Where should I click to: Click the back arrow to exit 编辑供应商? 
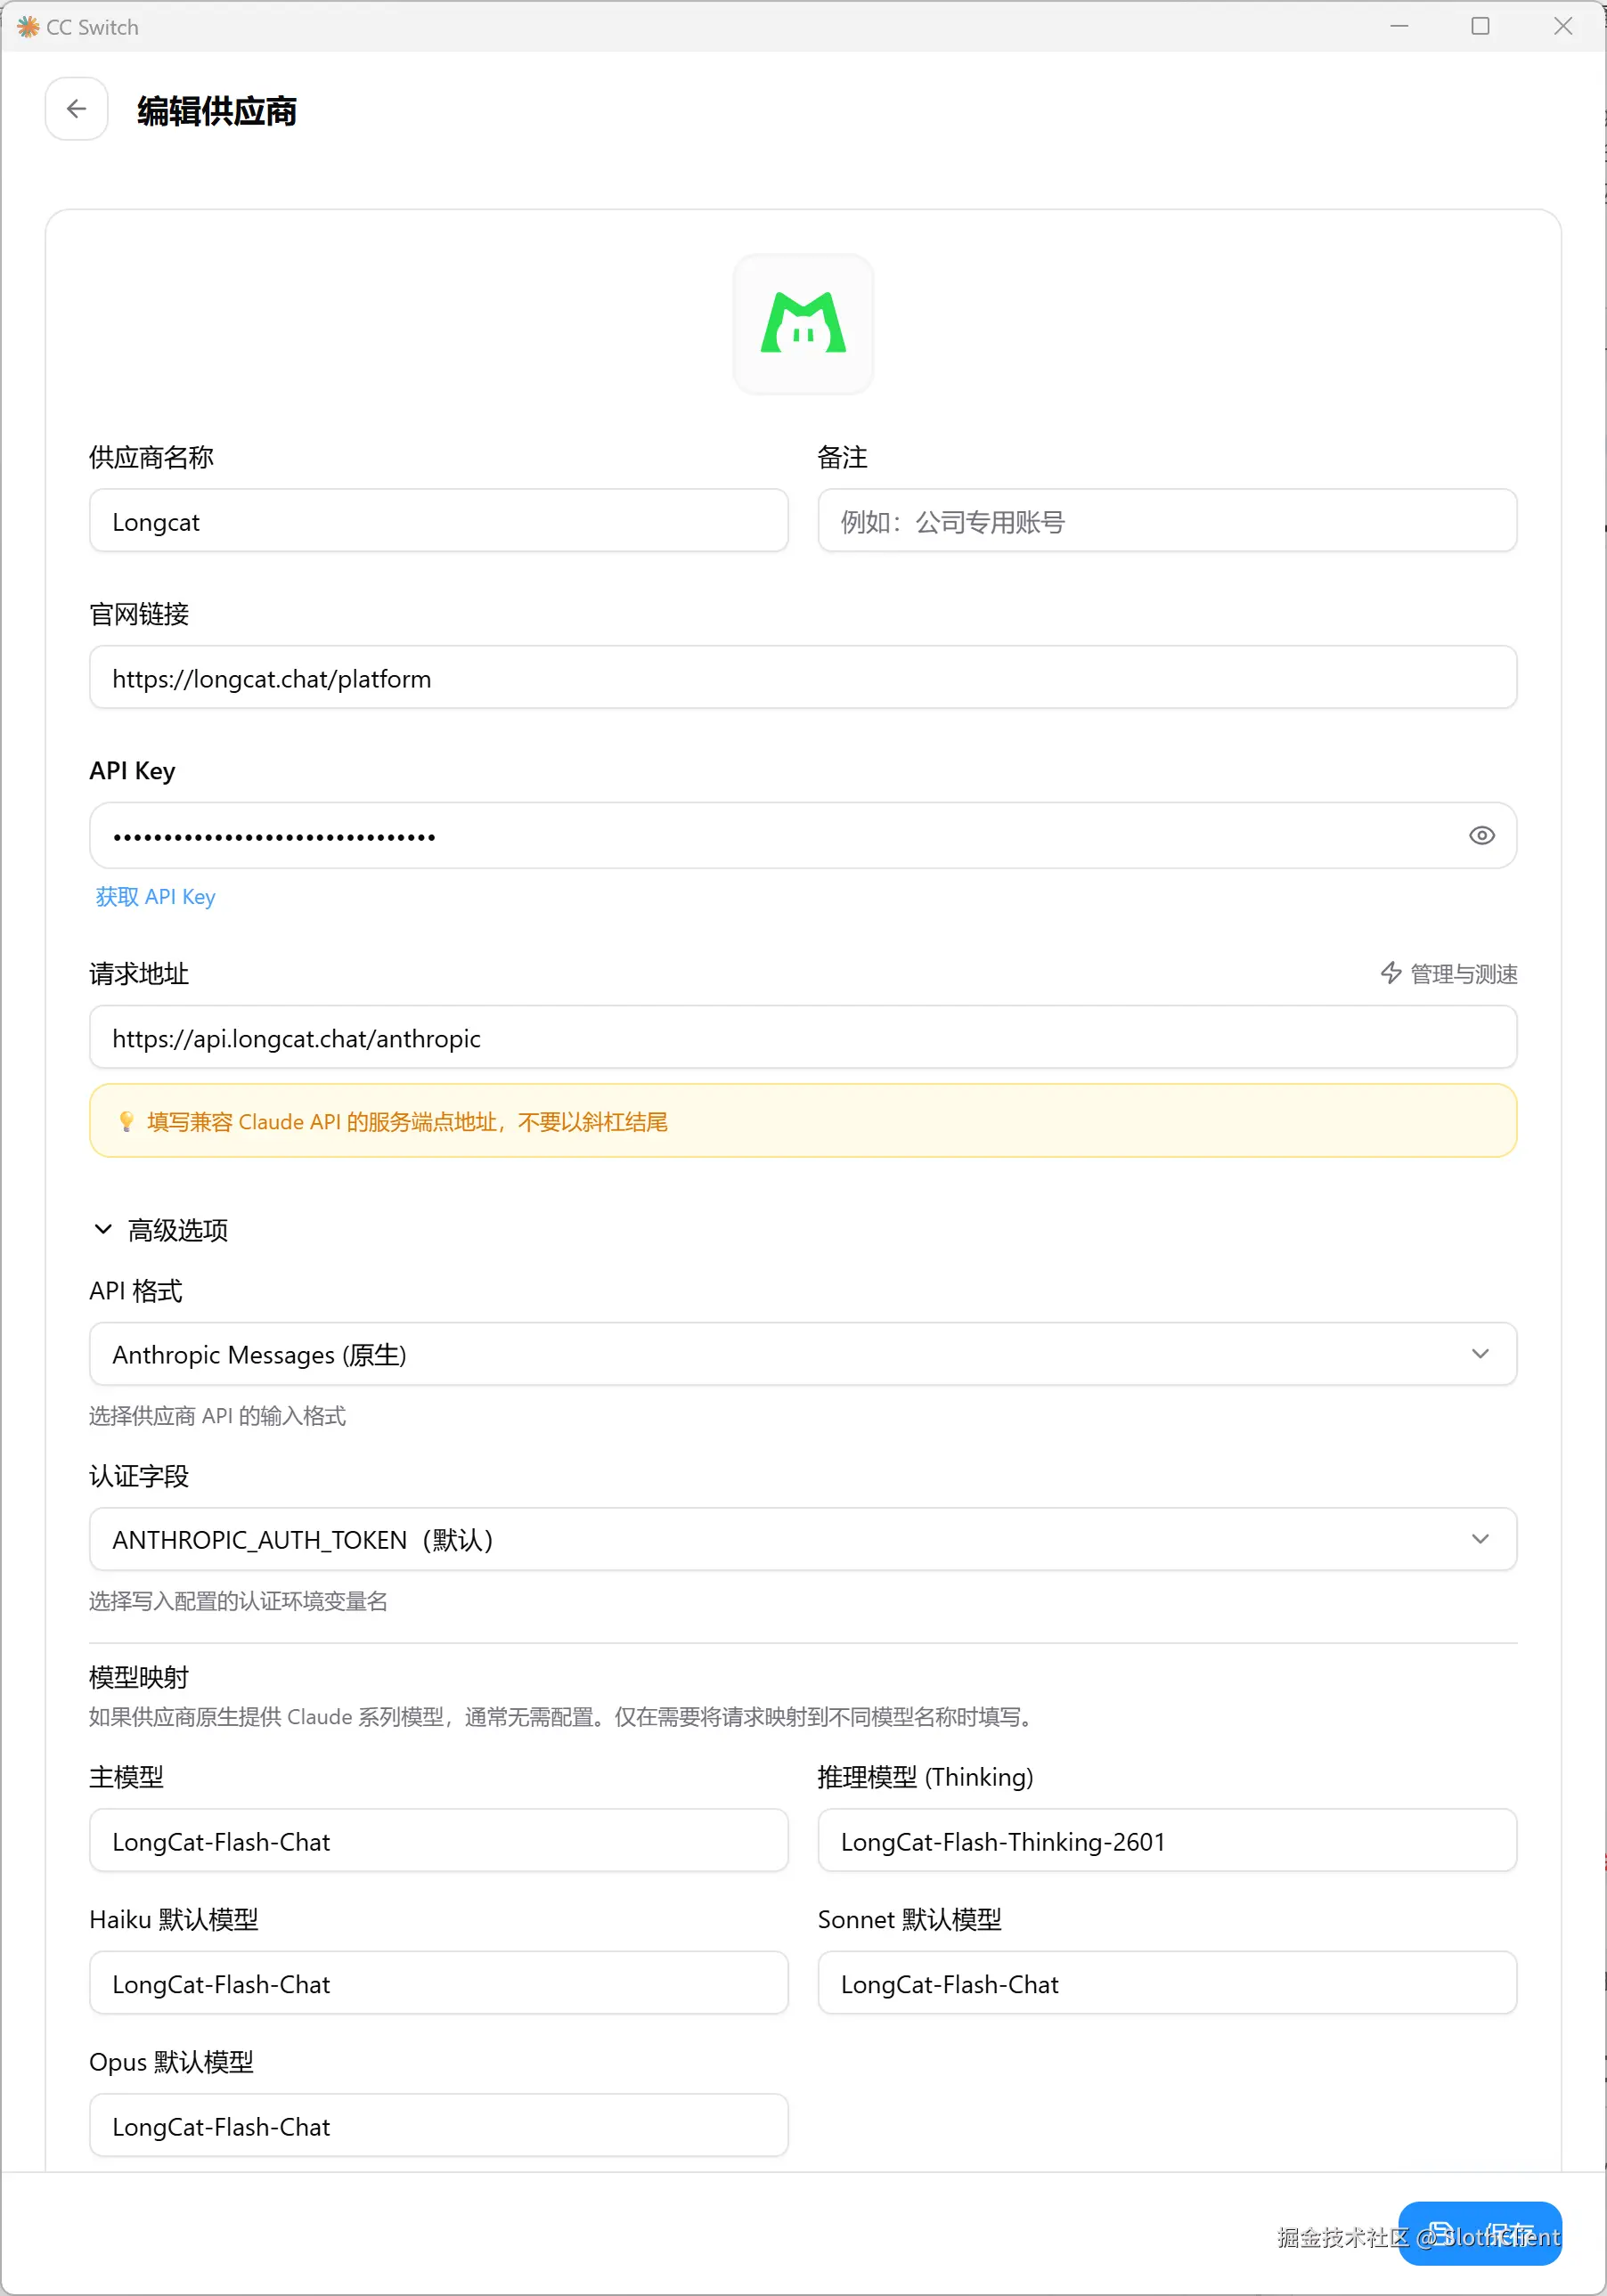pyautogui.click(x=76, y=109)
